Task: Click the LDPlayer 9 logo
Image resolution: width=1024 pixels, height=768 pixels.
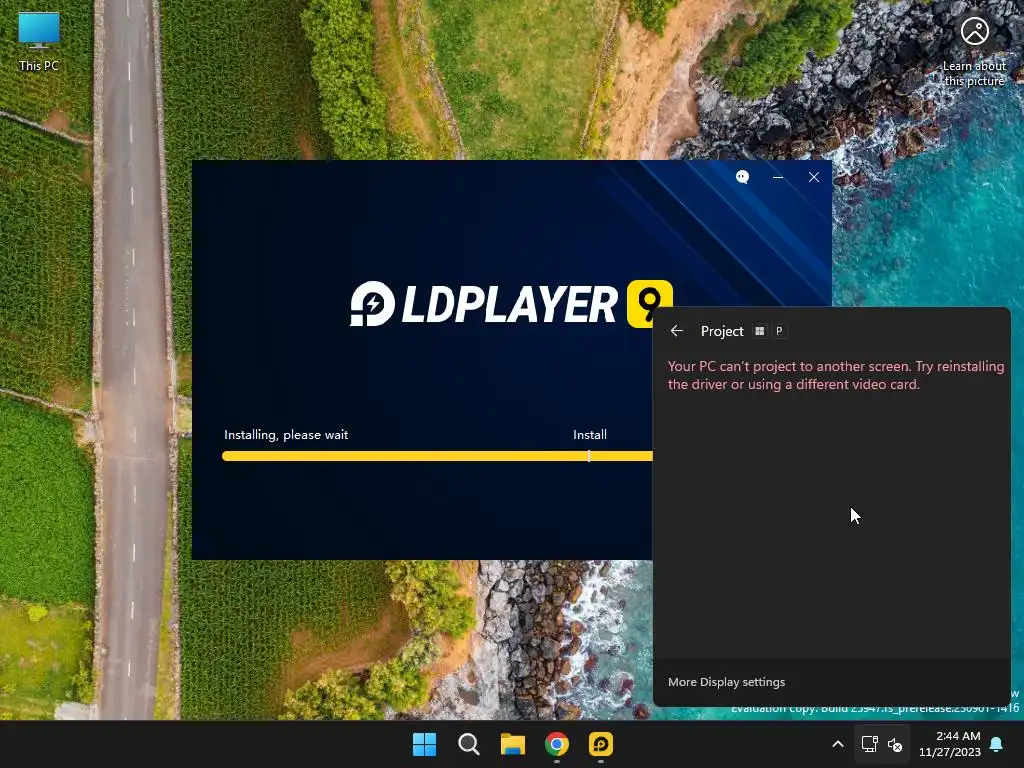Action: [x=511, y=304]
